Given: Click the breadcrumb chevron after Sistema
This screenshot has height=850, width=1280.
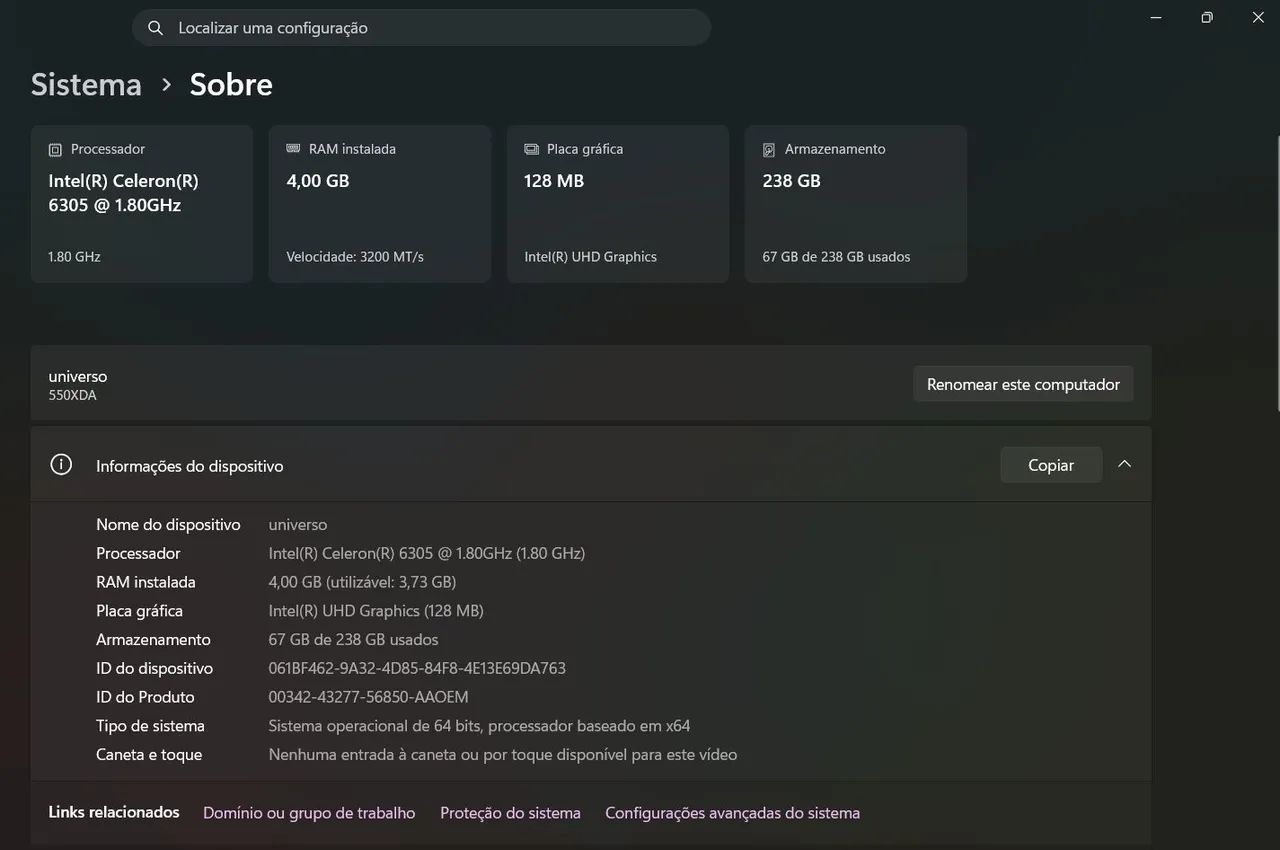Looking at the screenshot, I should tap(166, 85).
